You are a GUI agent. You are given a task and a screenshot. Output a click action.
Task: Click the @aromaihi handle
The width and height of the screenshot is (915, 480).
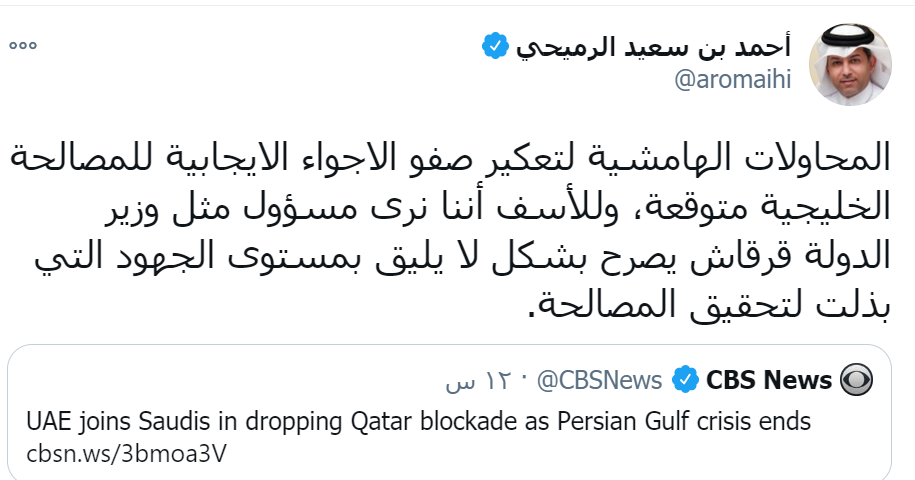tap(733, 81)
